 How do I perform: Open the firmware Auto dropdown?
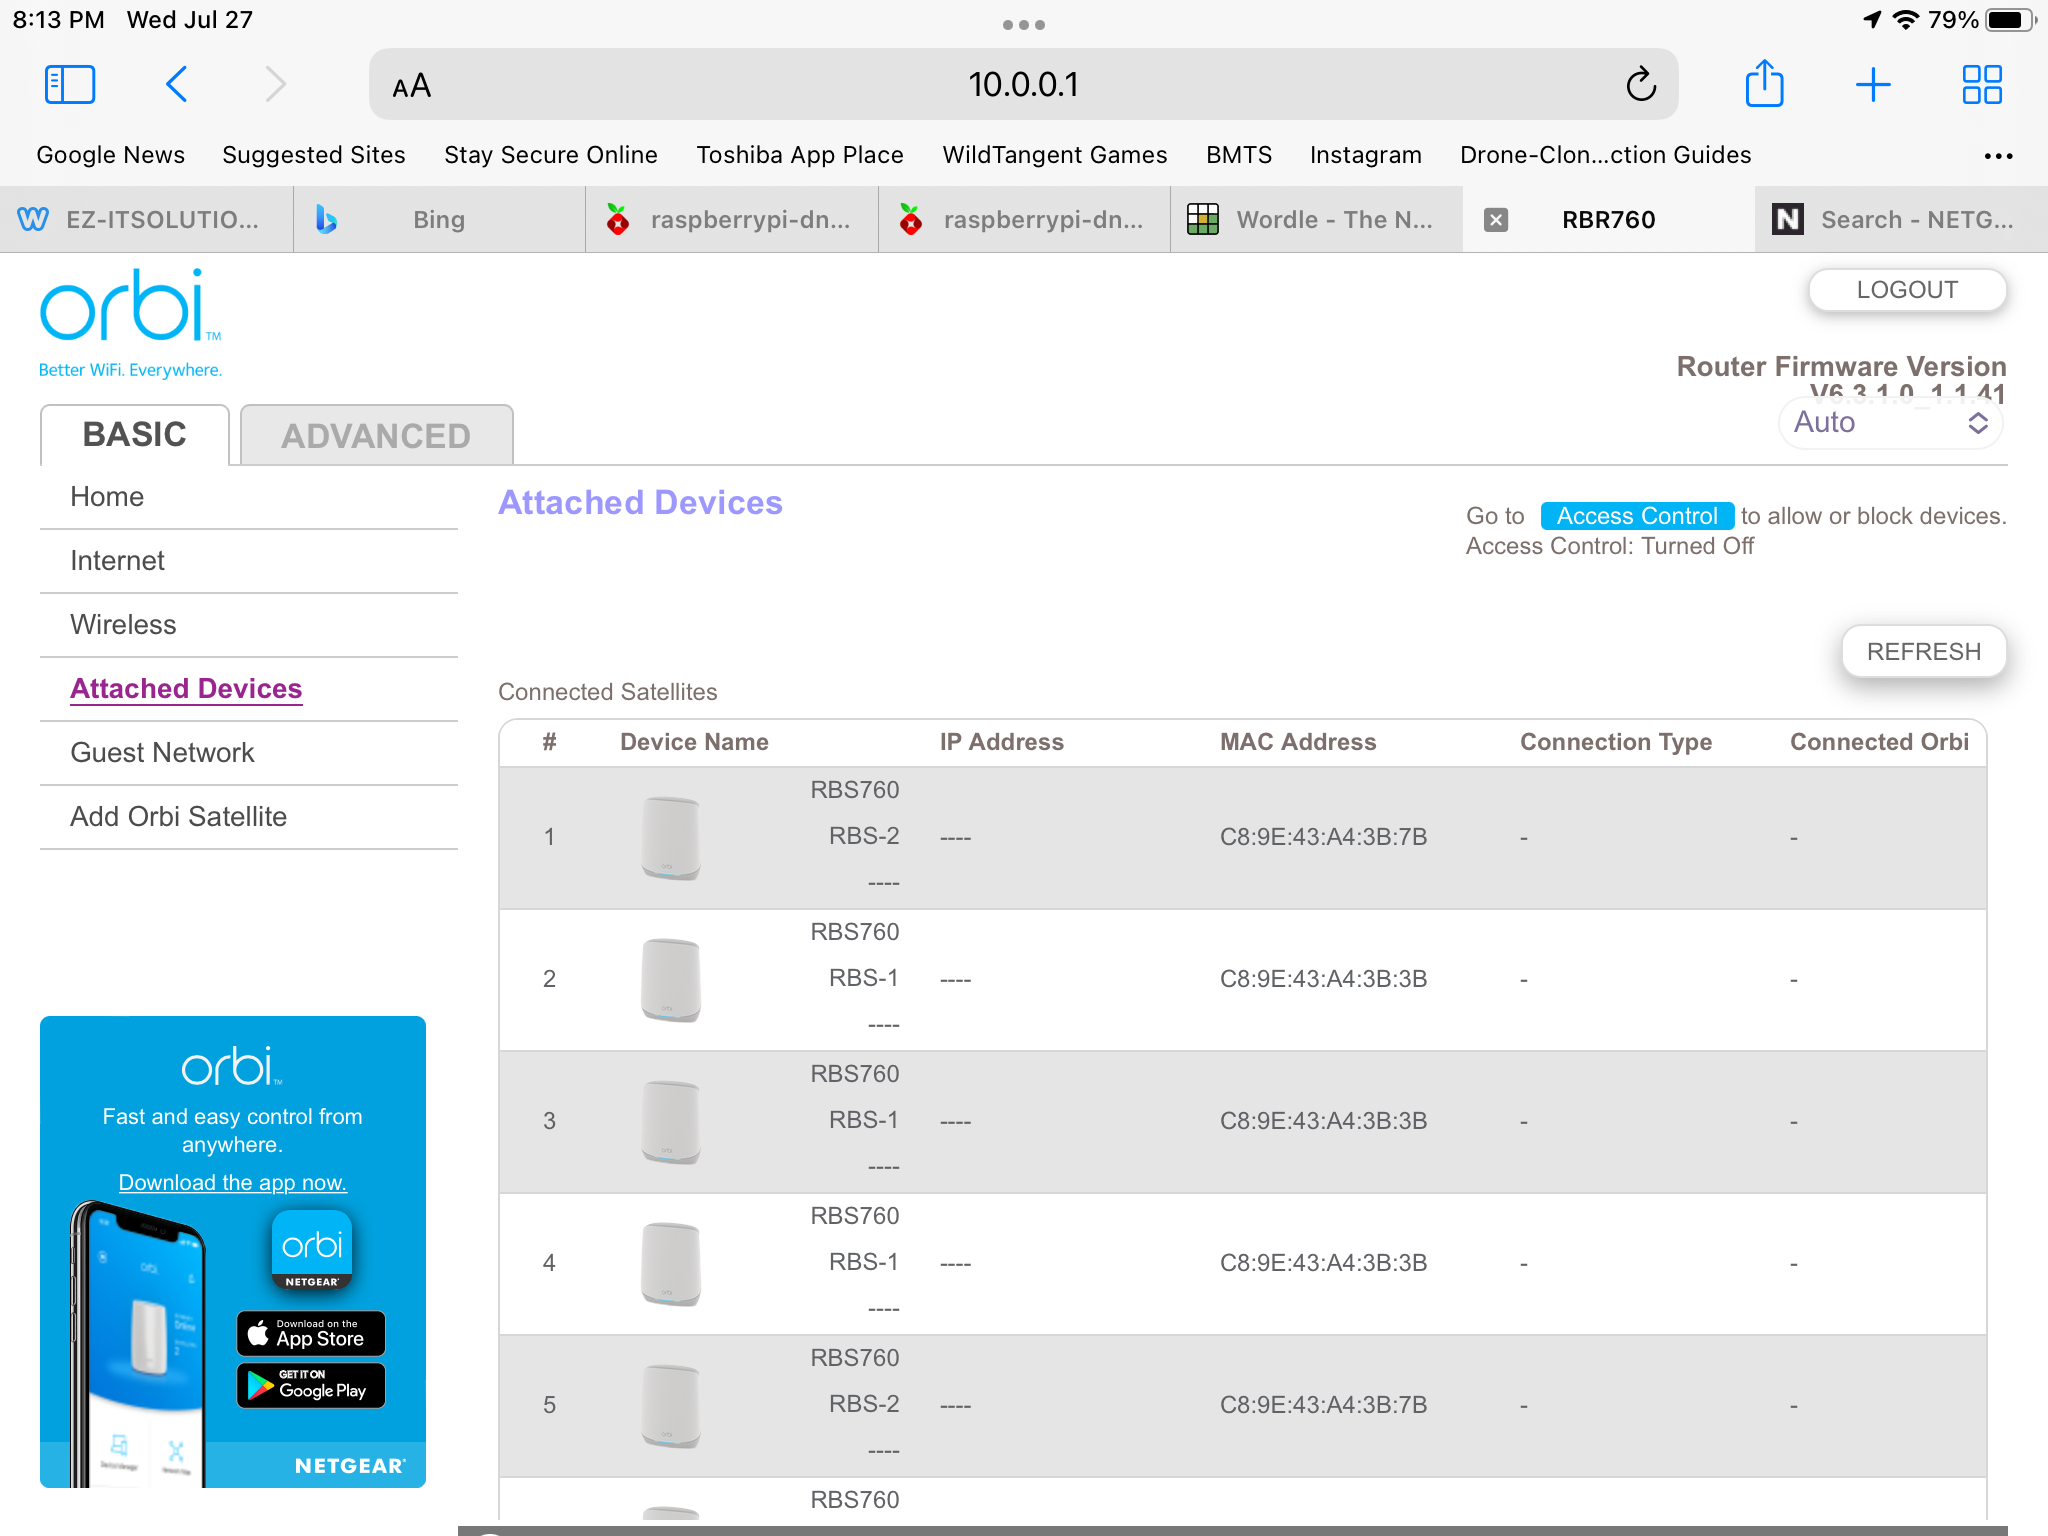[x=1890, y=422]
